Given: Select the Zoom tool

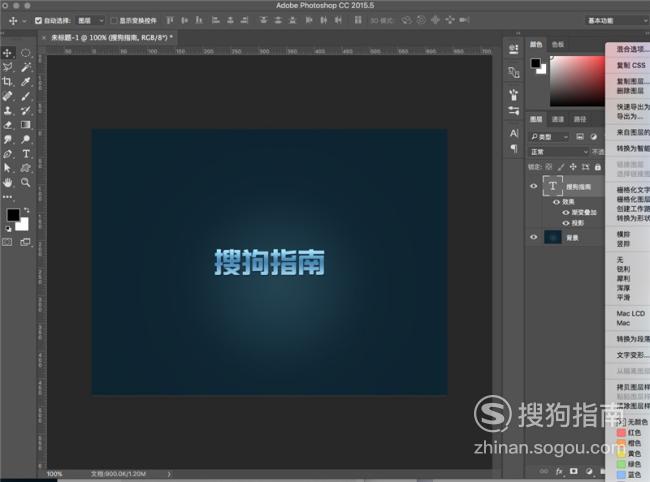Looking at the screenshot, I should [26, 182].
